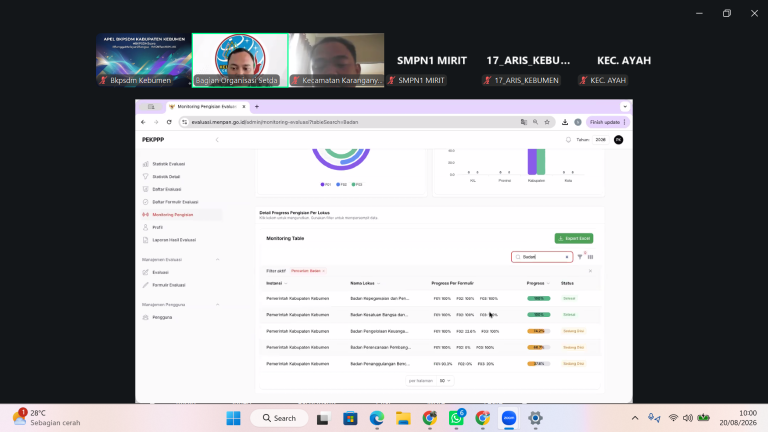The height and width of the screenshot is (432, 768).
Task: Open Formulir Evaluasi under Manajemen Evaluasi
Action: click(168, 285)
